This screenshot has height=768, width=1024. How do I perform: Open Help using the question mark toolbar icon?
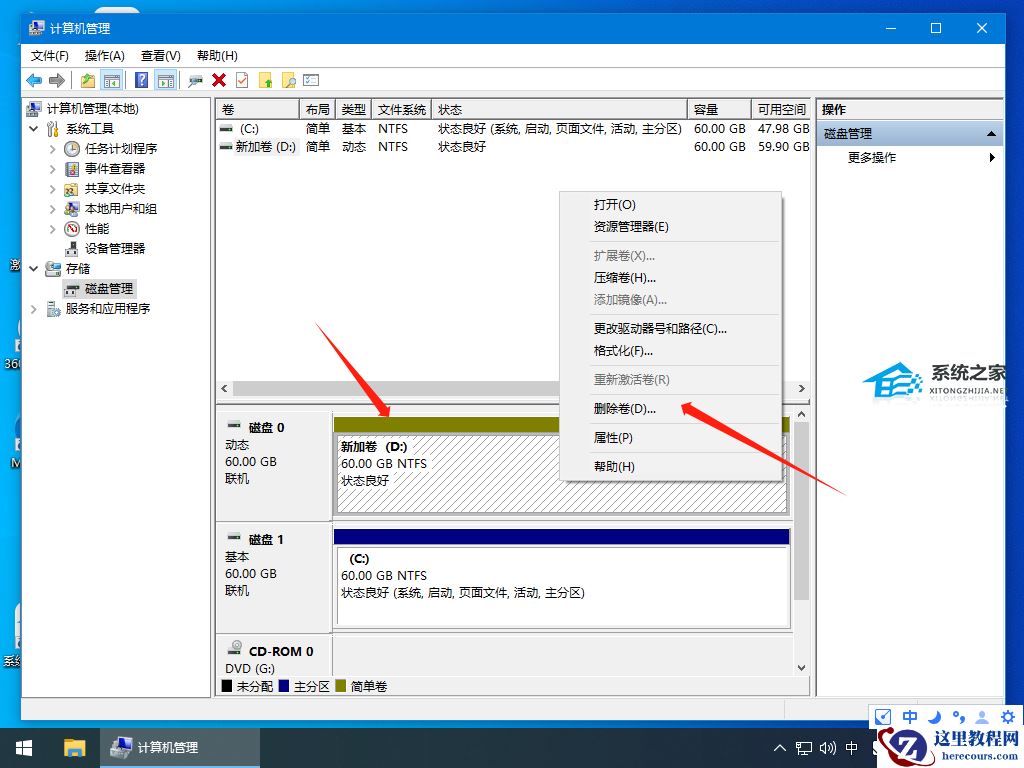[141, 80]
